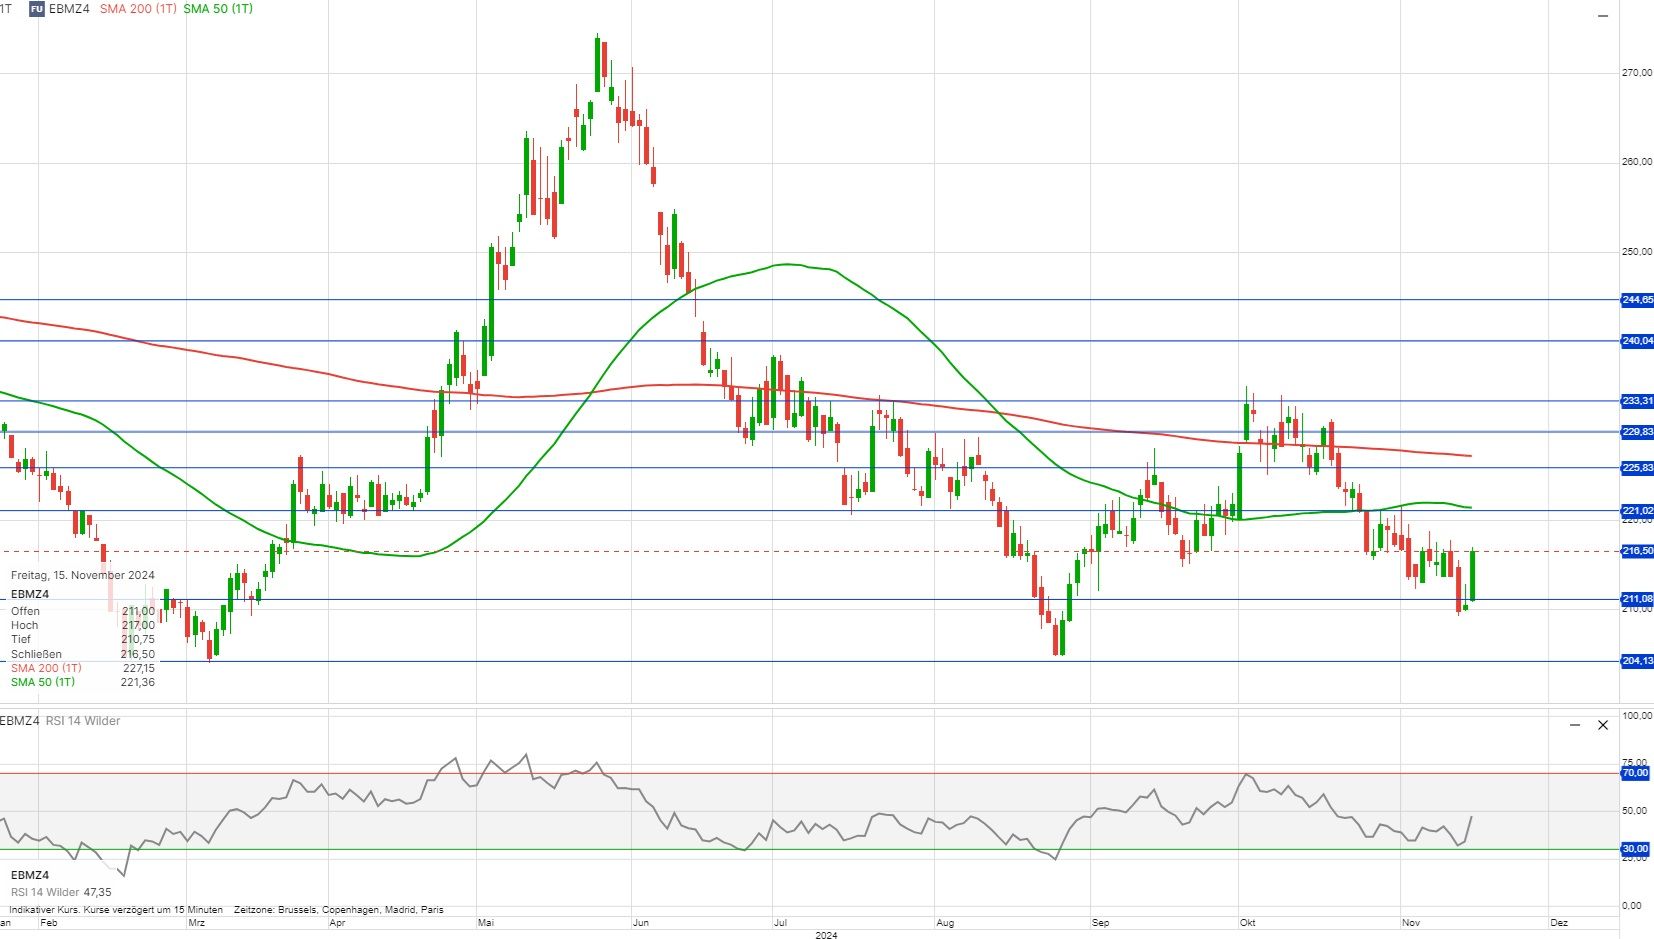Screen dimensions: 1654x939
Task: Click the 233,31 resistance level label
Action: 1636,401
